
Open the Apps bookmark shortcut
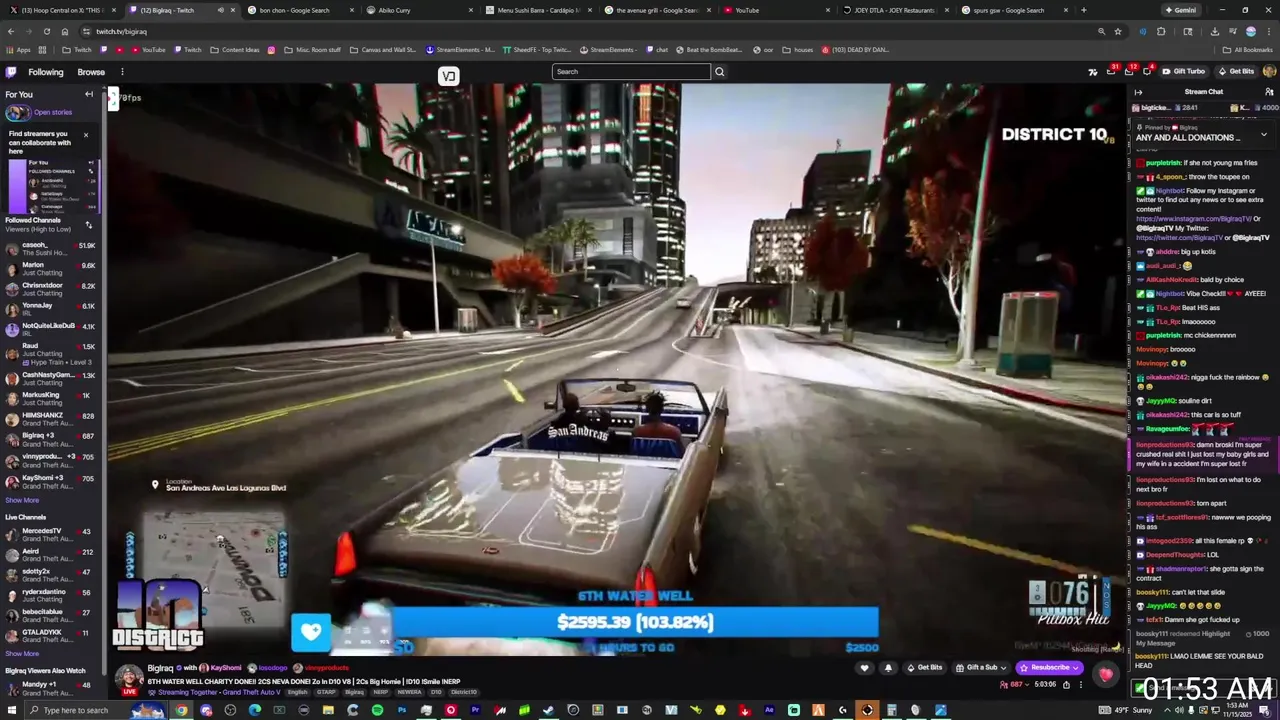pyautogui.click(x=19, y=50)
